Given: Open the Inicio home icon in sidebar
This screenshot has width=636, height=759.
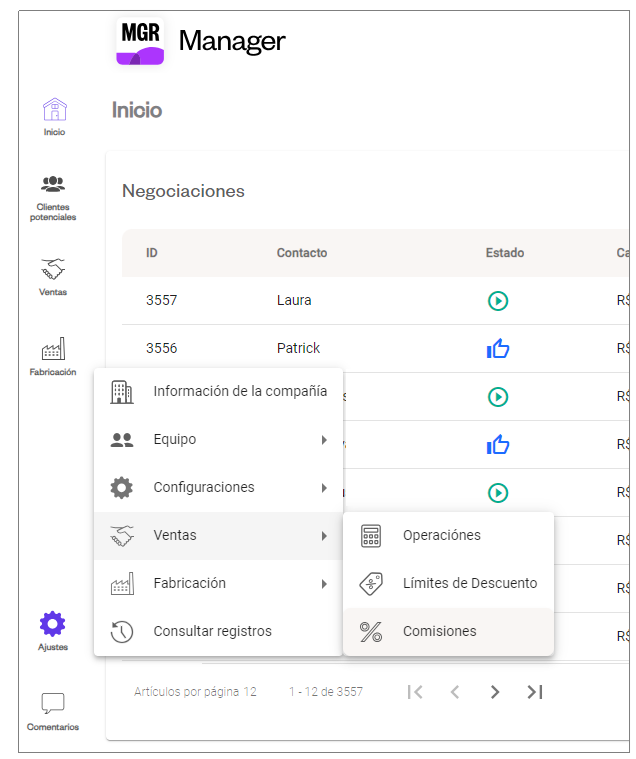Looking at the screenshot, I should [x=54, y=110].
